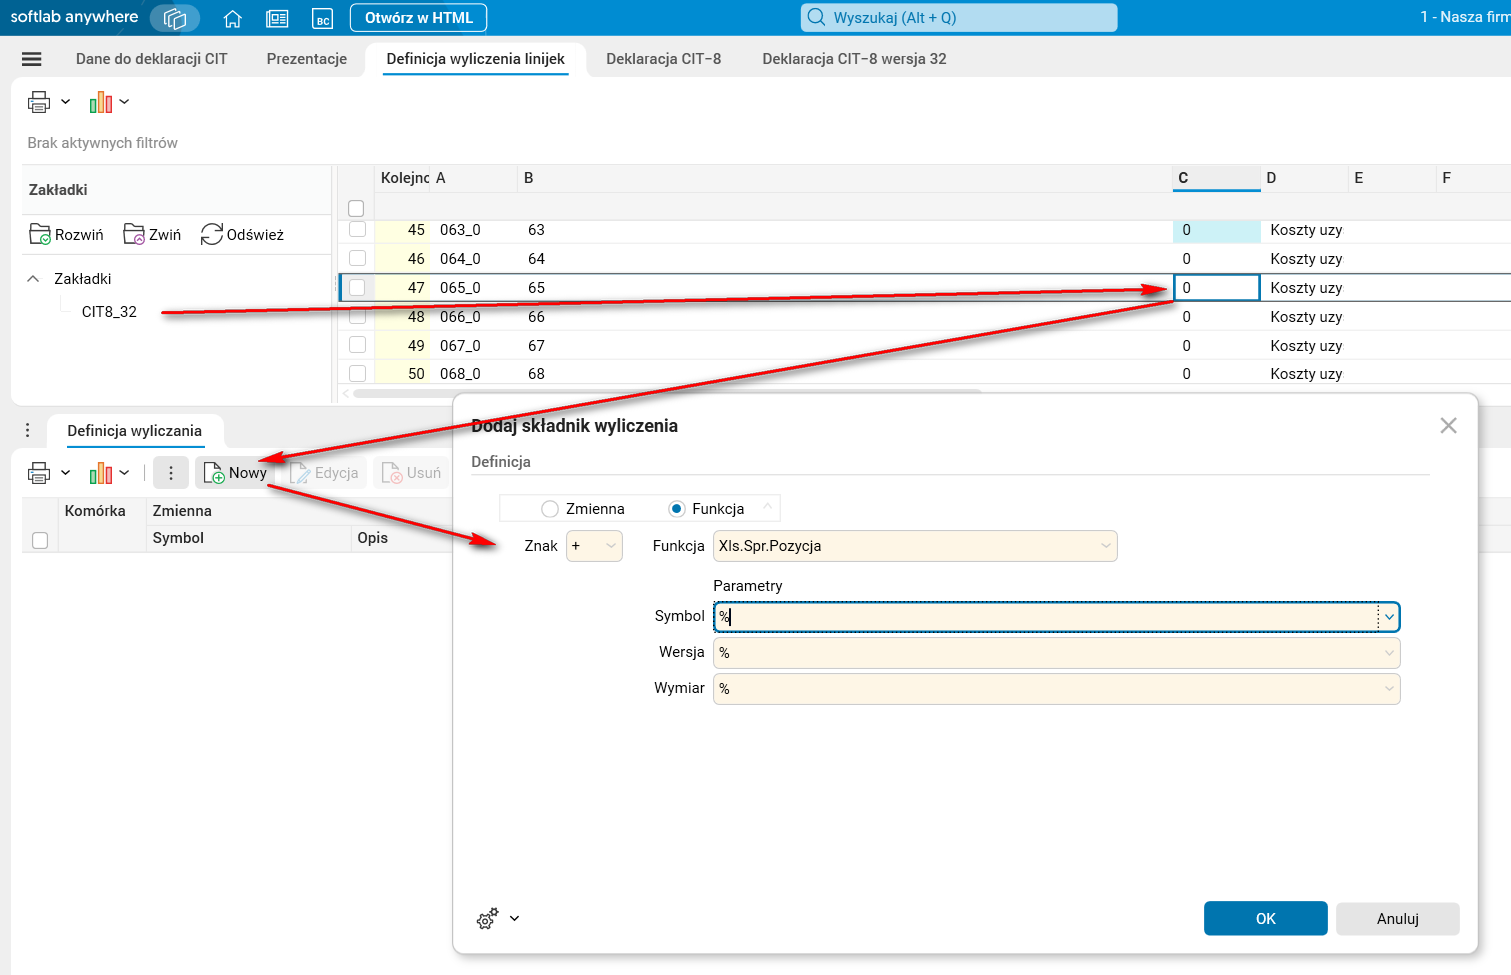This screenshot has height=975, width=1511.
Task: Click the C cell value 0 in row 47
Action: (1216, 288)
